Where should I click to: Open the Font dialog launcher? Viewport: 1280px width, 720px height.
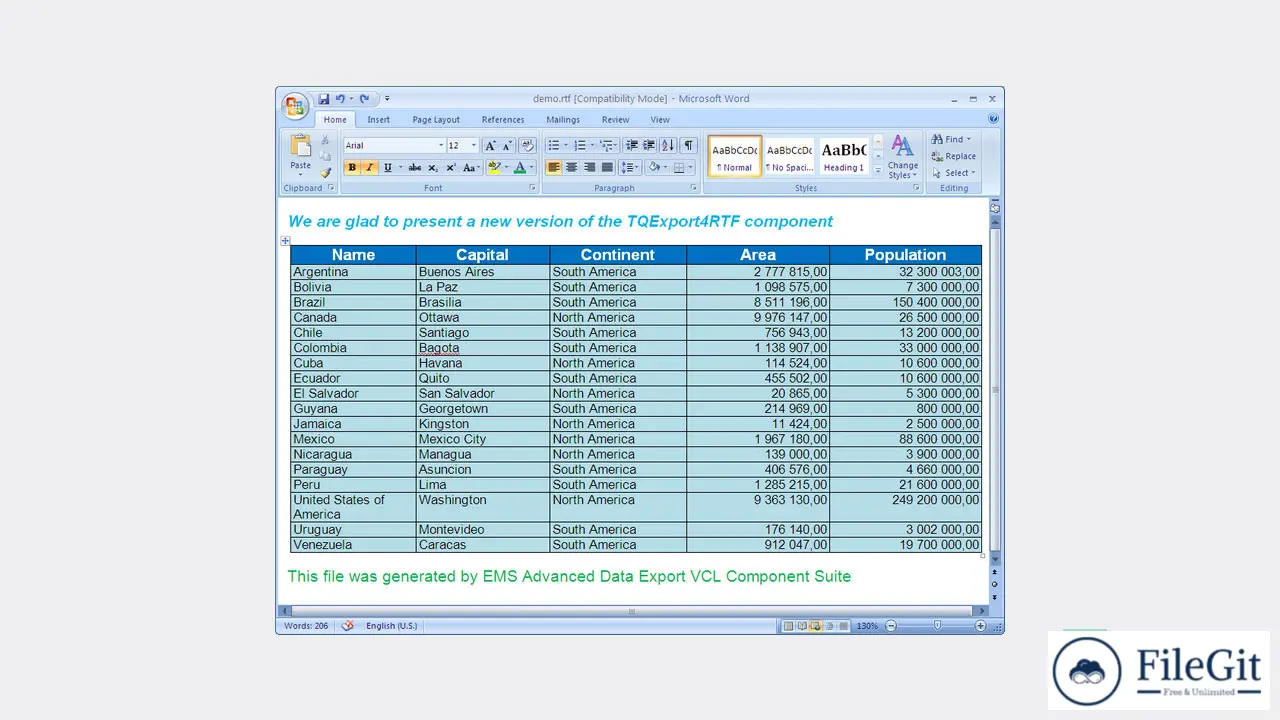point(530,188)
